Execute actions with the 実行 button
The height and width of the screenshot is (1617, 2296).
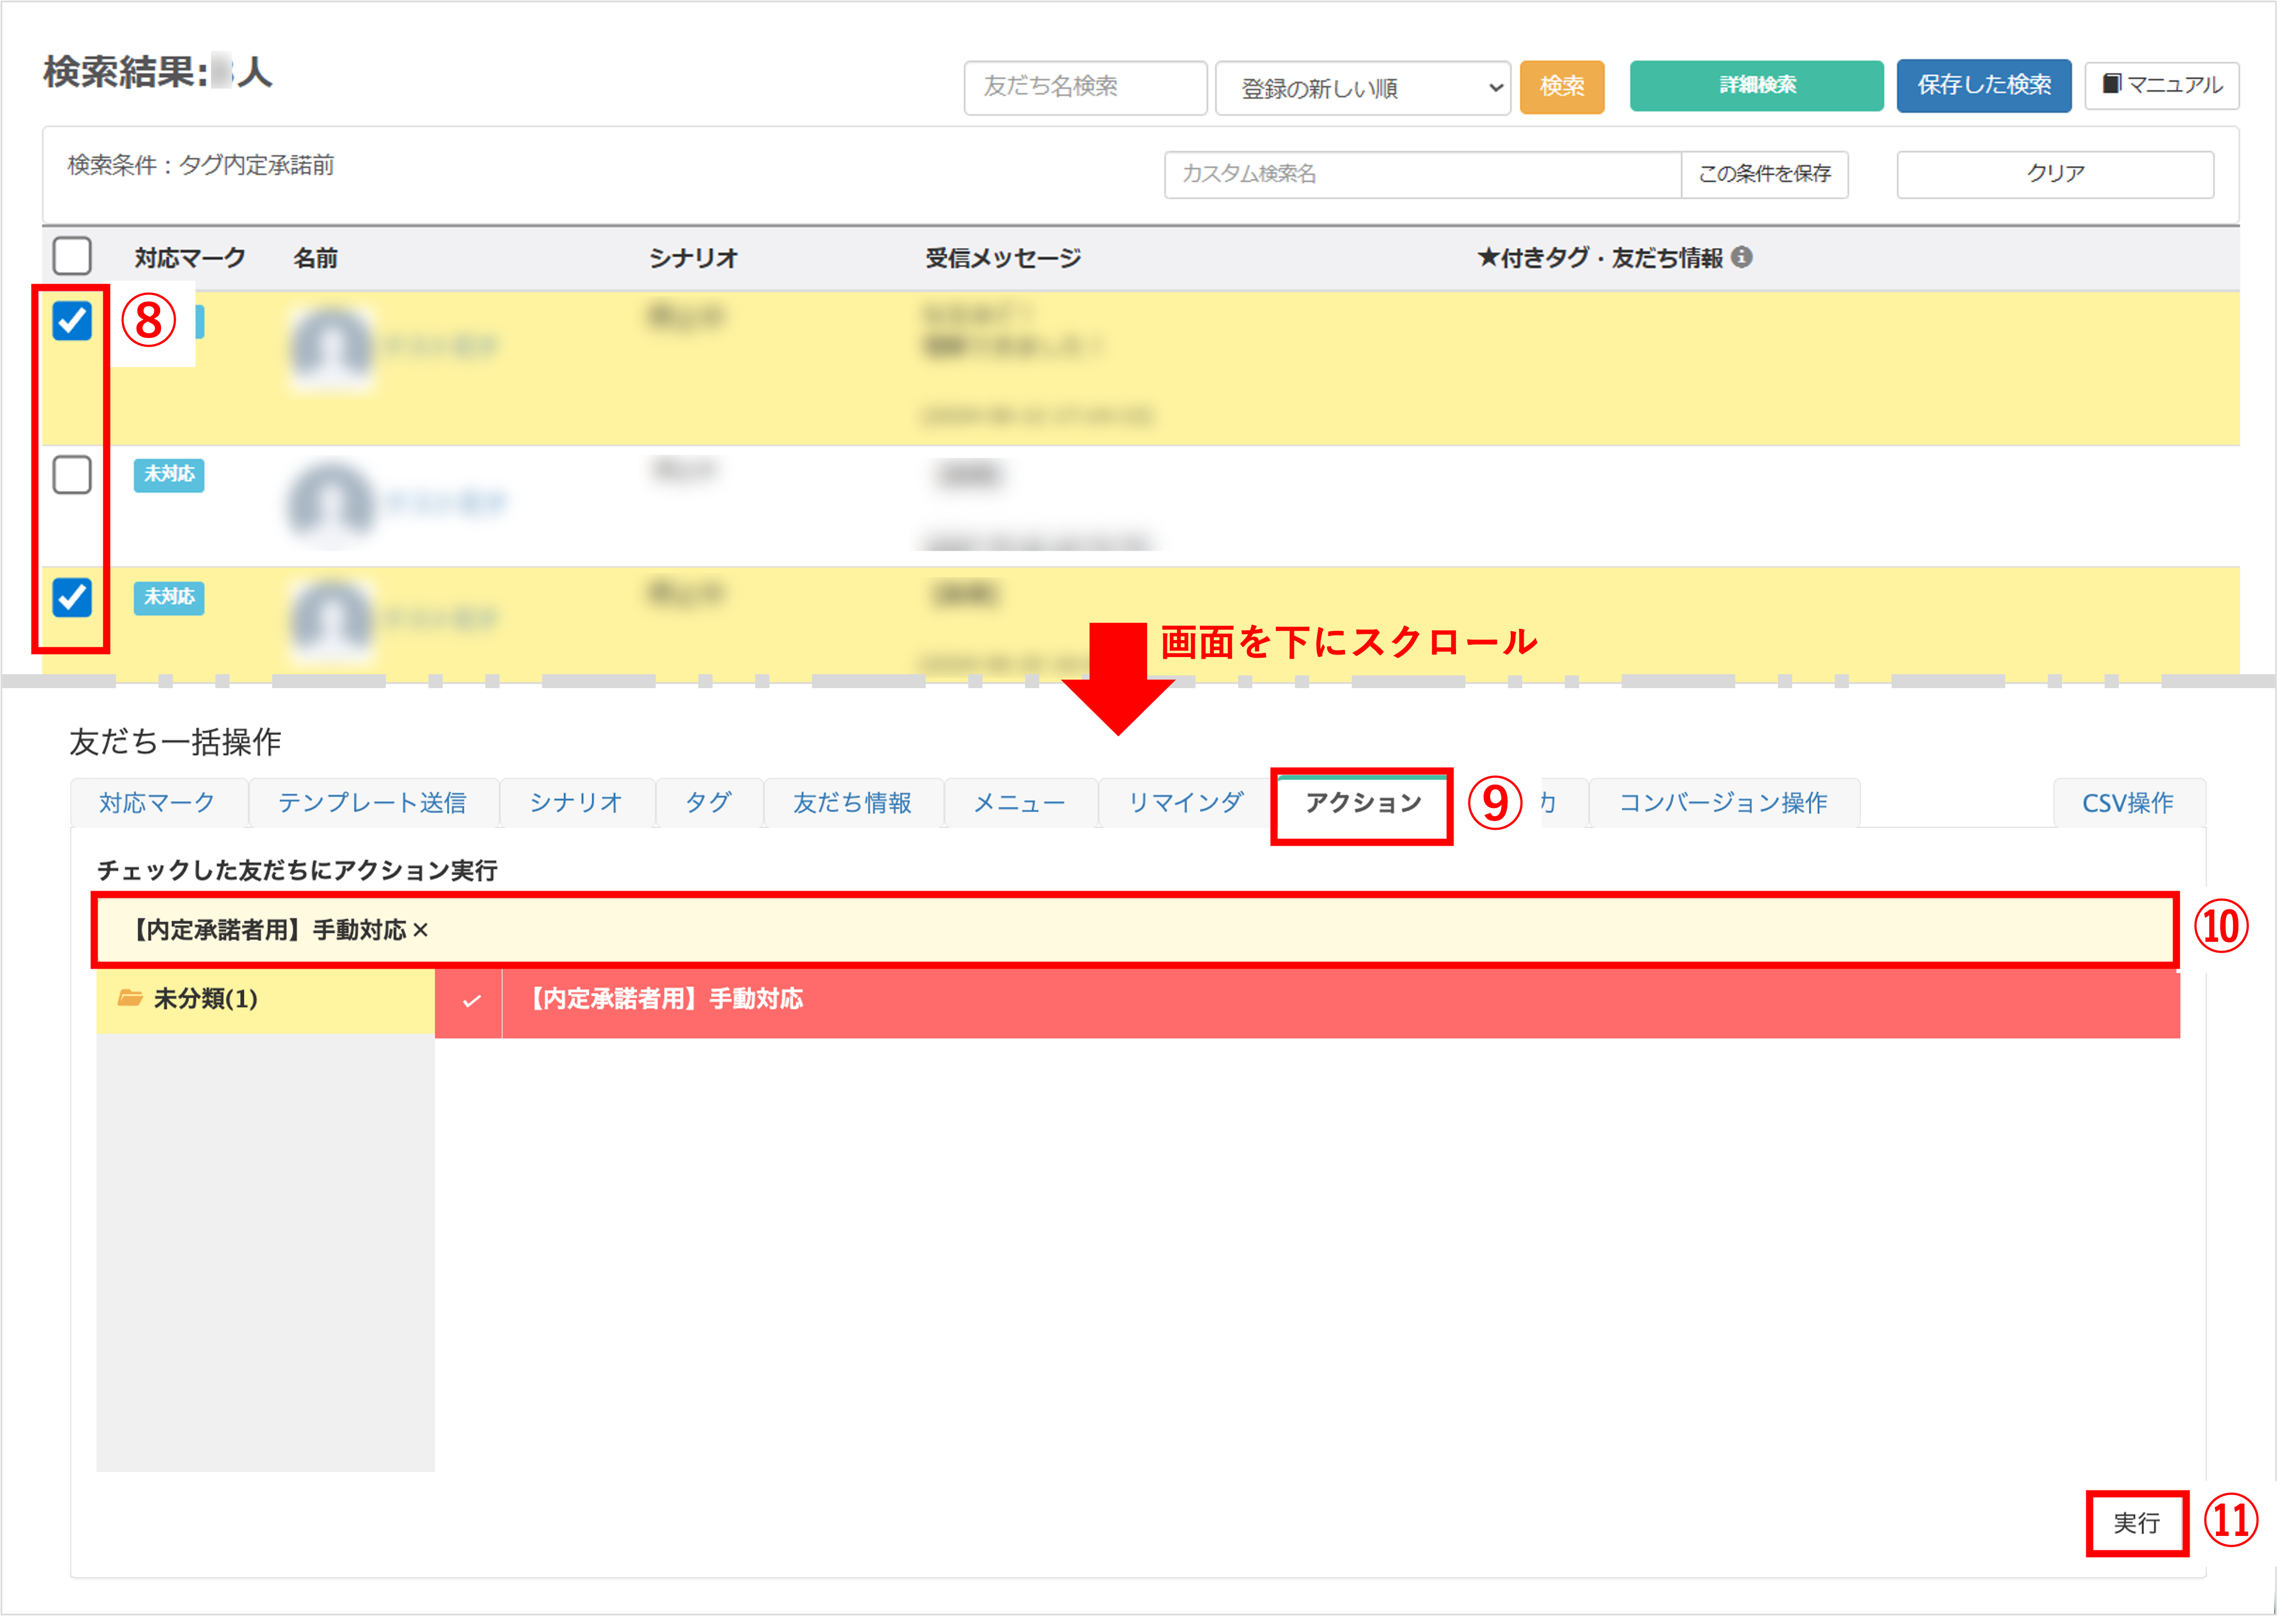click(x=2137, y=1524)
